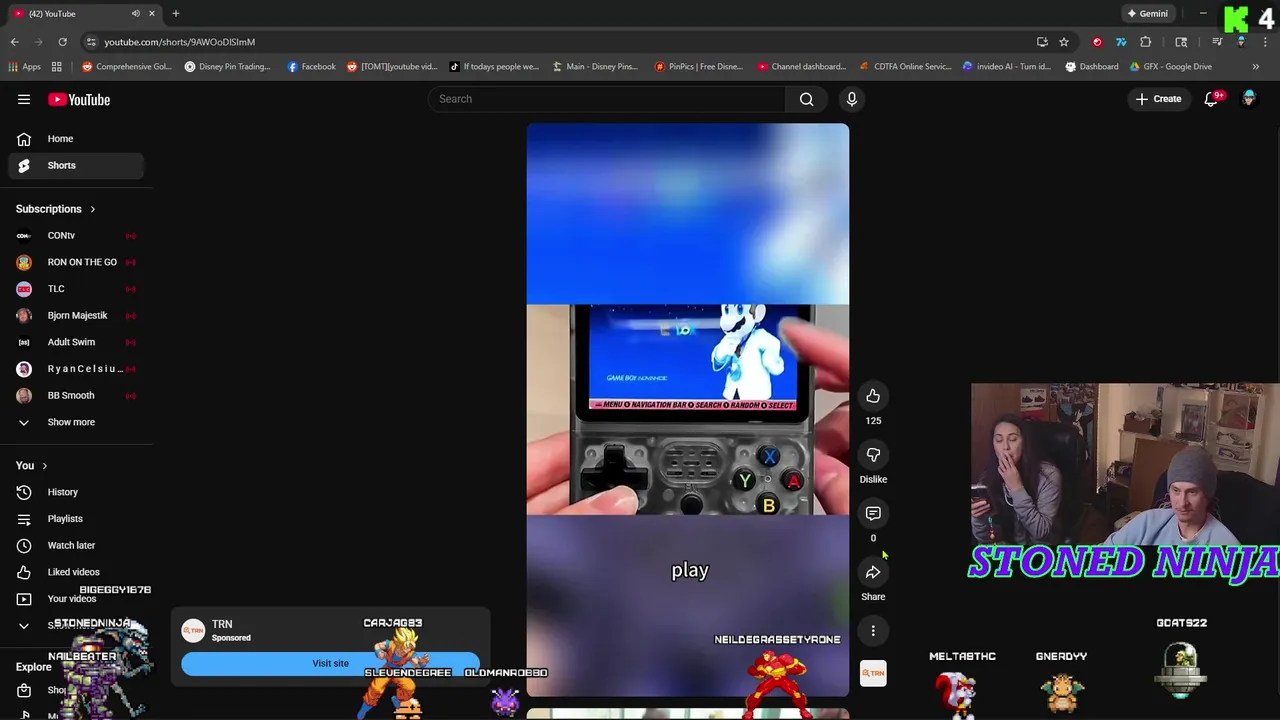Open Your videos in sidebar
1280x720 pixels.
75,599
